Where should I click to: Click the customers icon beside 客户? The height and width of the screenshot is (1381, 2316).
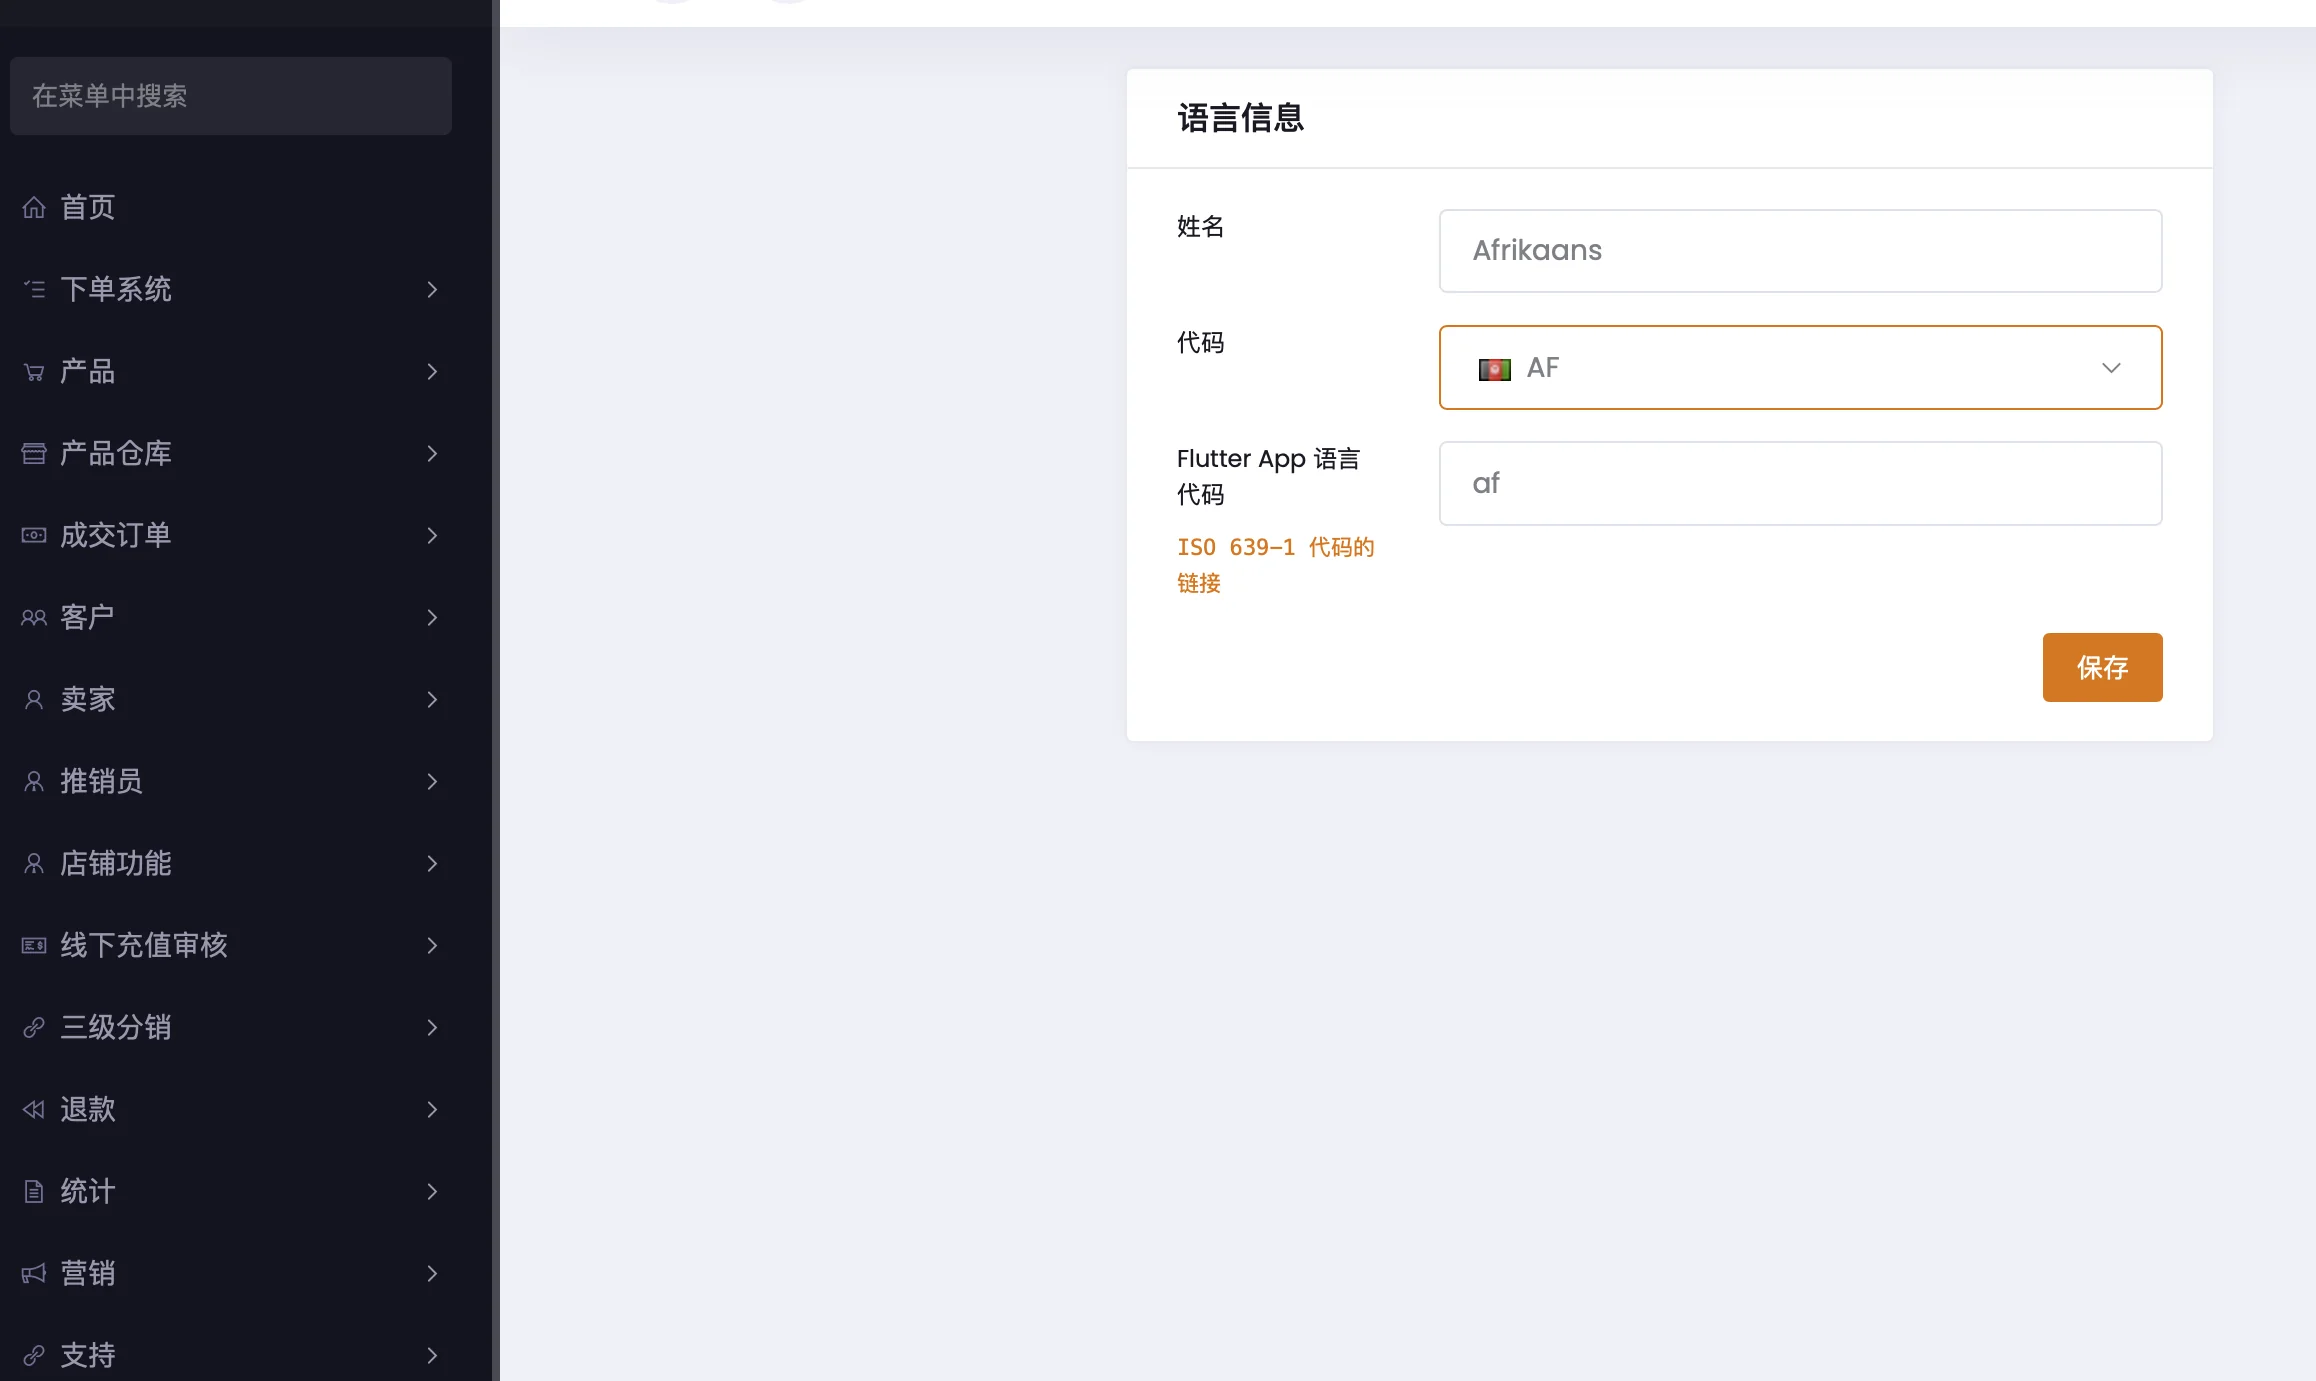point(34,618)
